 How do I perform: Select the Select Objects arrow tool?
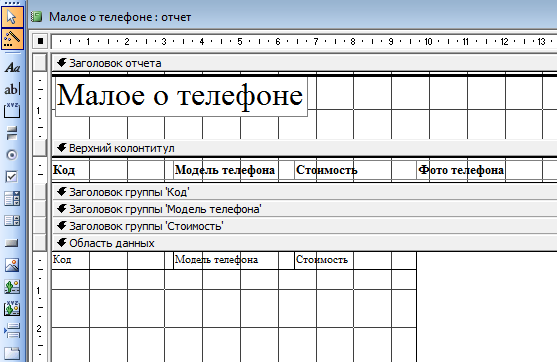[x=12, y=17]
